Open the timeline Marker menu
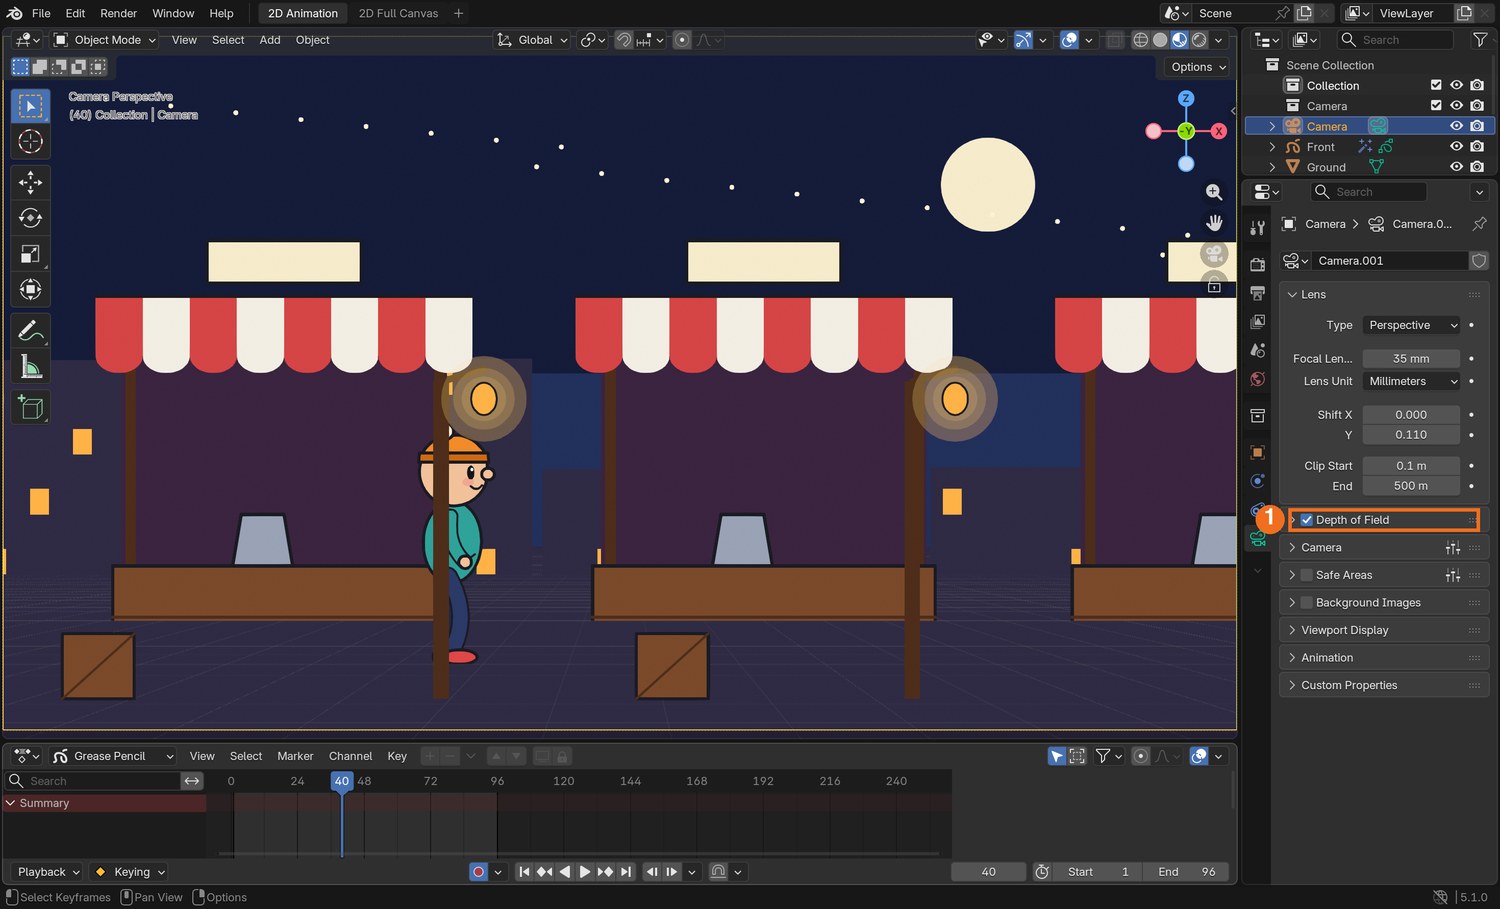1500x909 pixels. click(295, 756)
